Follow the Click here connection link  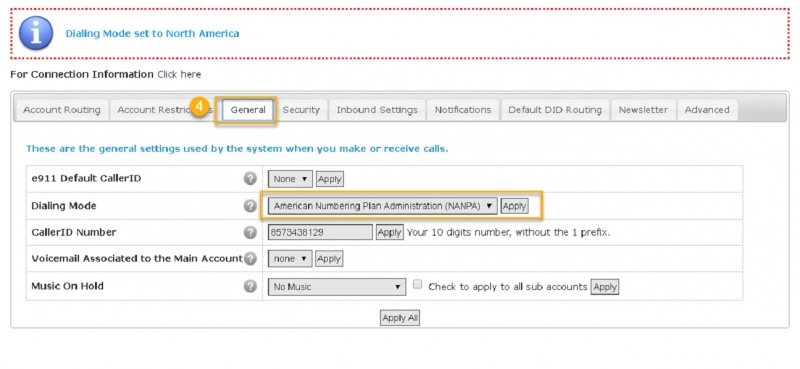click(x=179, y=75)
